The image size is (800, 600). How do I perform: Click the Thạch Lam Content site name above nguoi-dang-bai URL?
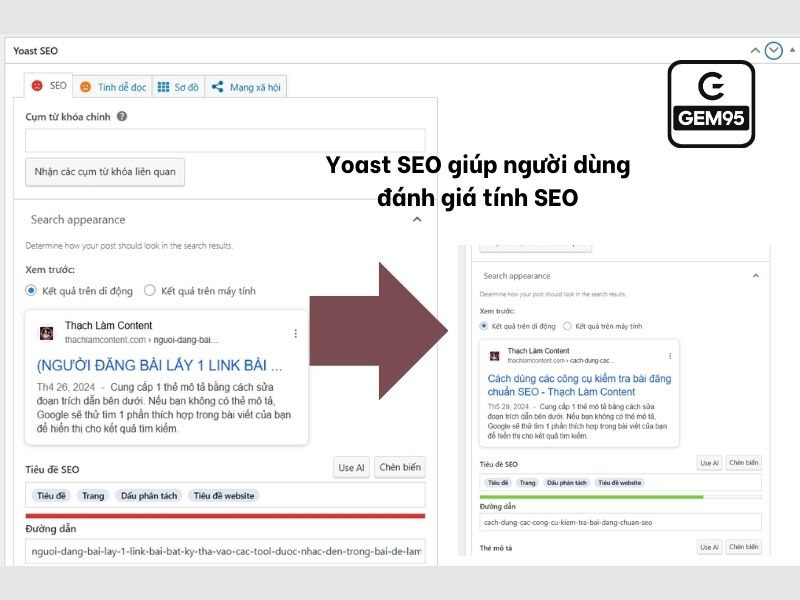point(109,326)
